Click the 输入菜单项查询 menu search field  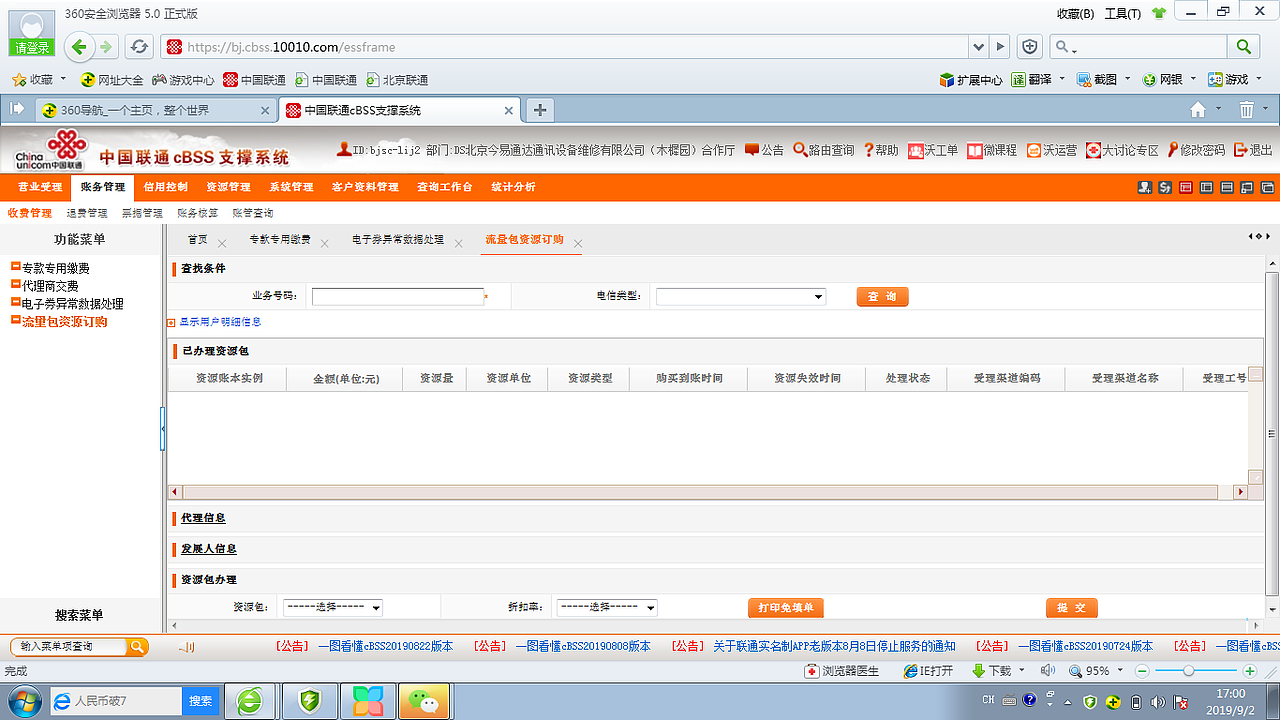(69, 647)
